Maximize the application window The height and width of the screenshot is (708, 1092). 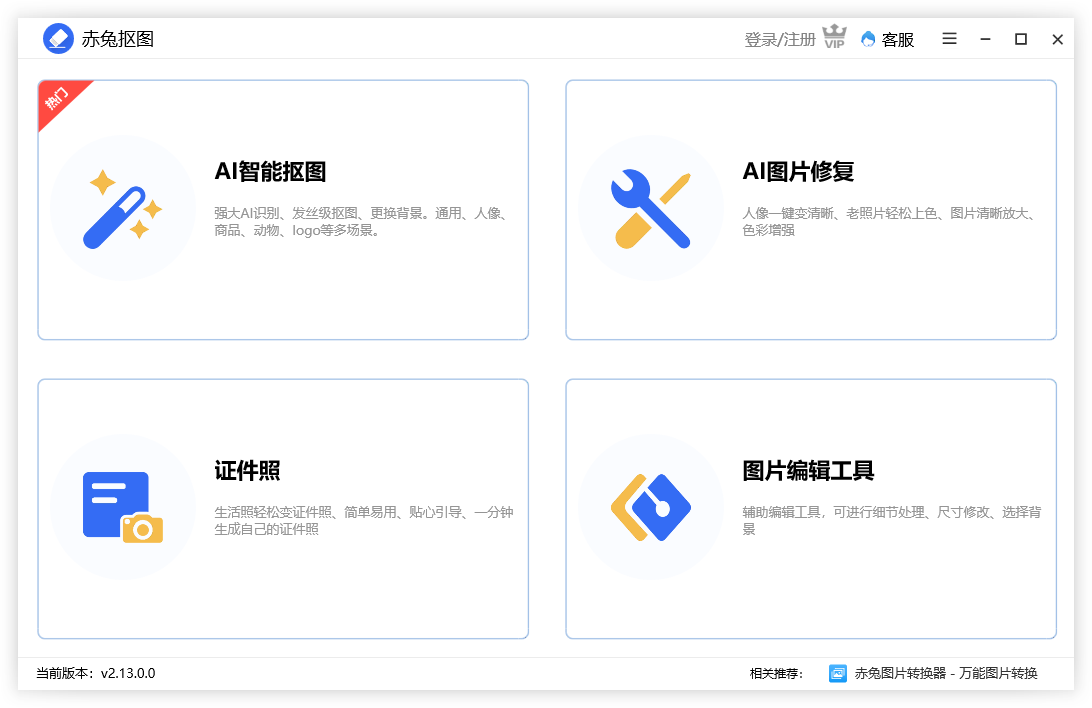[x=1021, y=38]
